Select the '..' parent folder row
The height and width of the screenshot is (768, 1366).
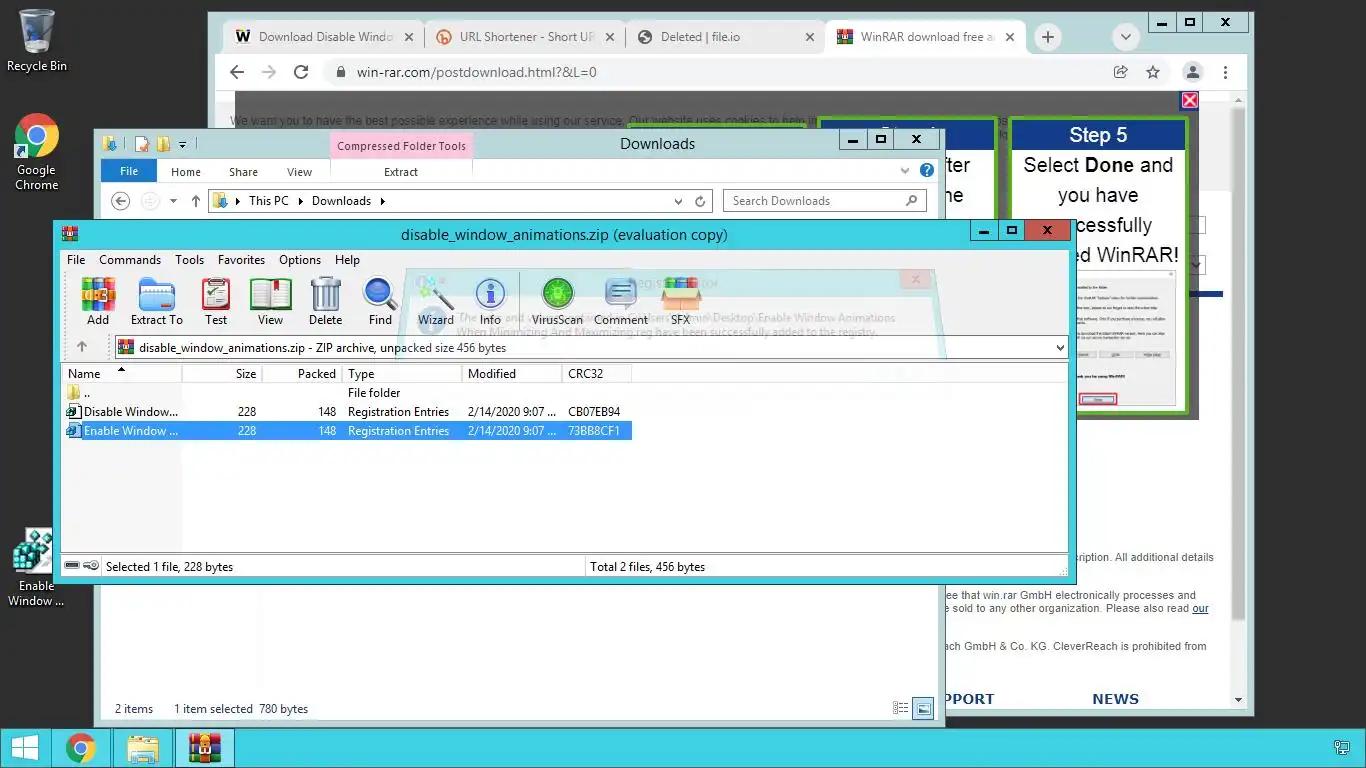(346, 393)
